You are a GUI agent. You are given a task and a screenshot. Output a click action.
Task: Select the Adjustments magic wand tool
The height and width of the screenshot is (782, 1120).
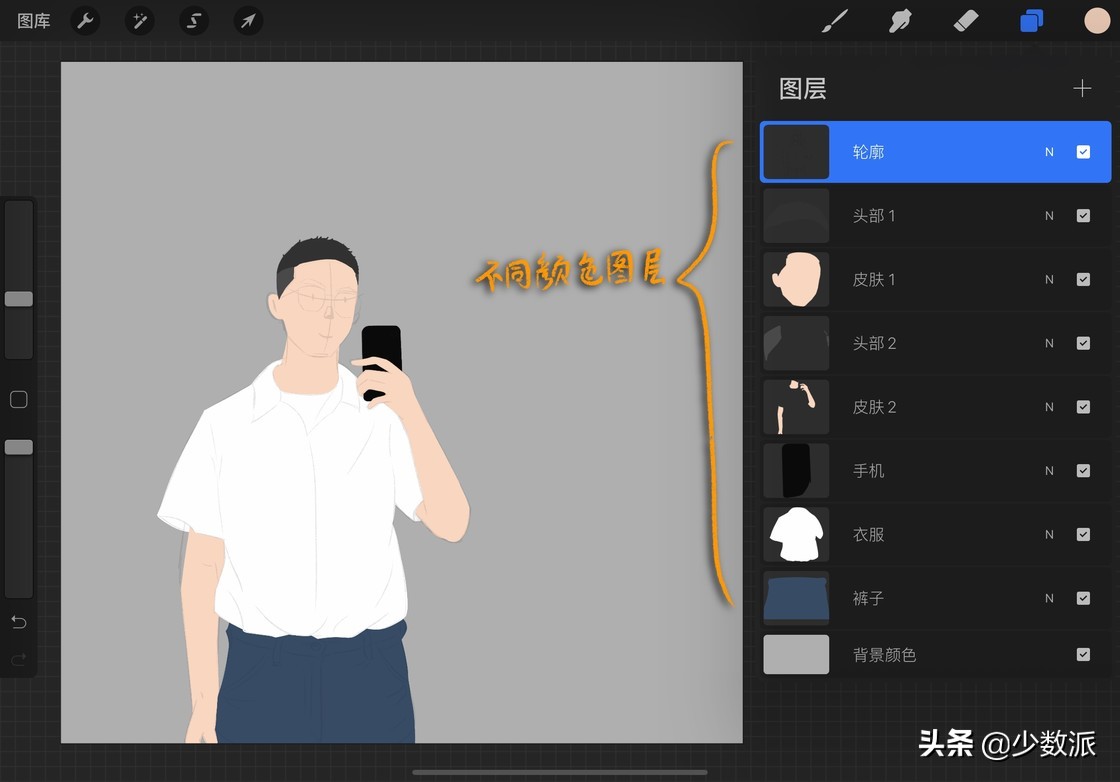tap(139, 20)
